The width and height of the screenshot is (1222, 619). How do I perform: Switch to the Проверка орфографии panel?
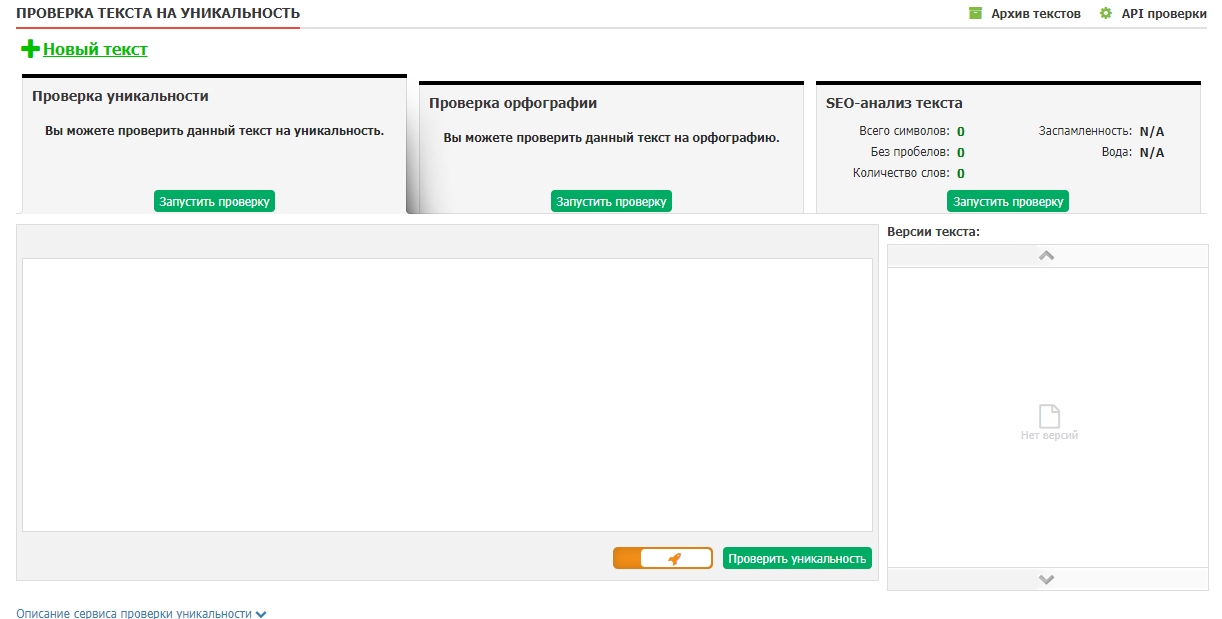tap(512, 103)
